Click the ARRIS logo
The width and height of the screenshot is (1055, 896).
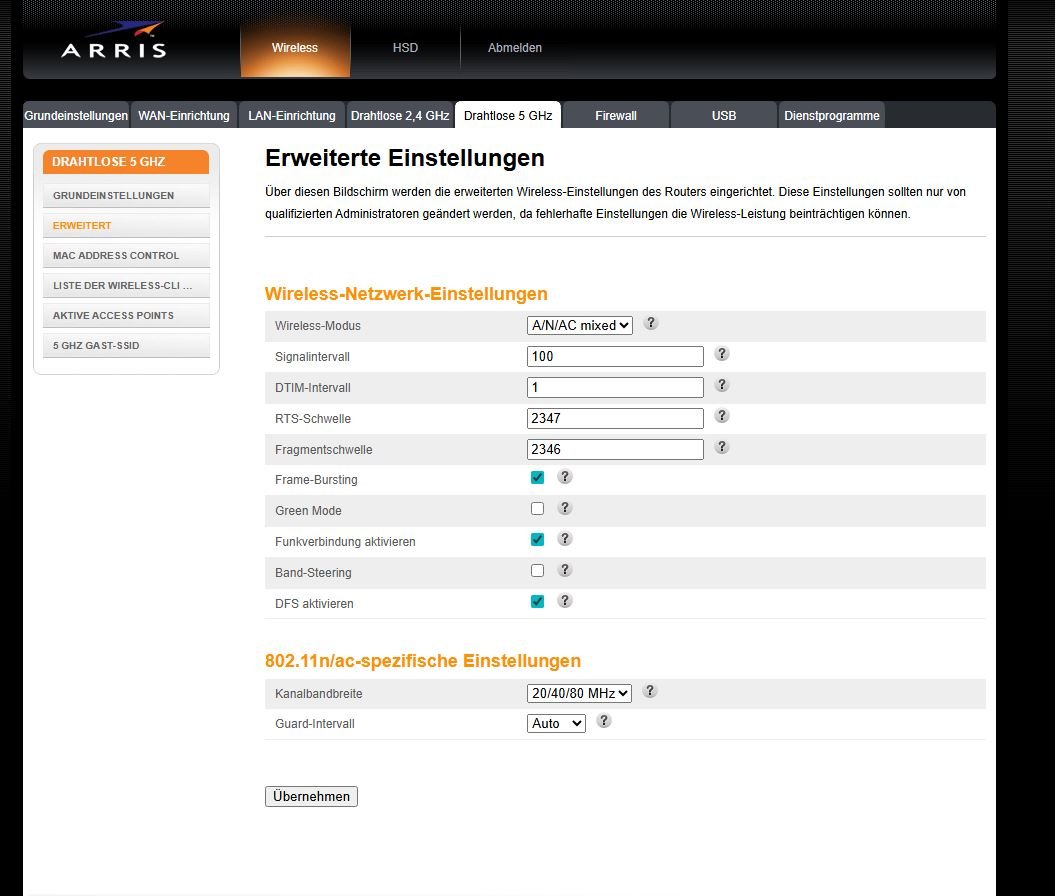(x=114, y=41)
